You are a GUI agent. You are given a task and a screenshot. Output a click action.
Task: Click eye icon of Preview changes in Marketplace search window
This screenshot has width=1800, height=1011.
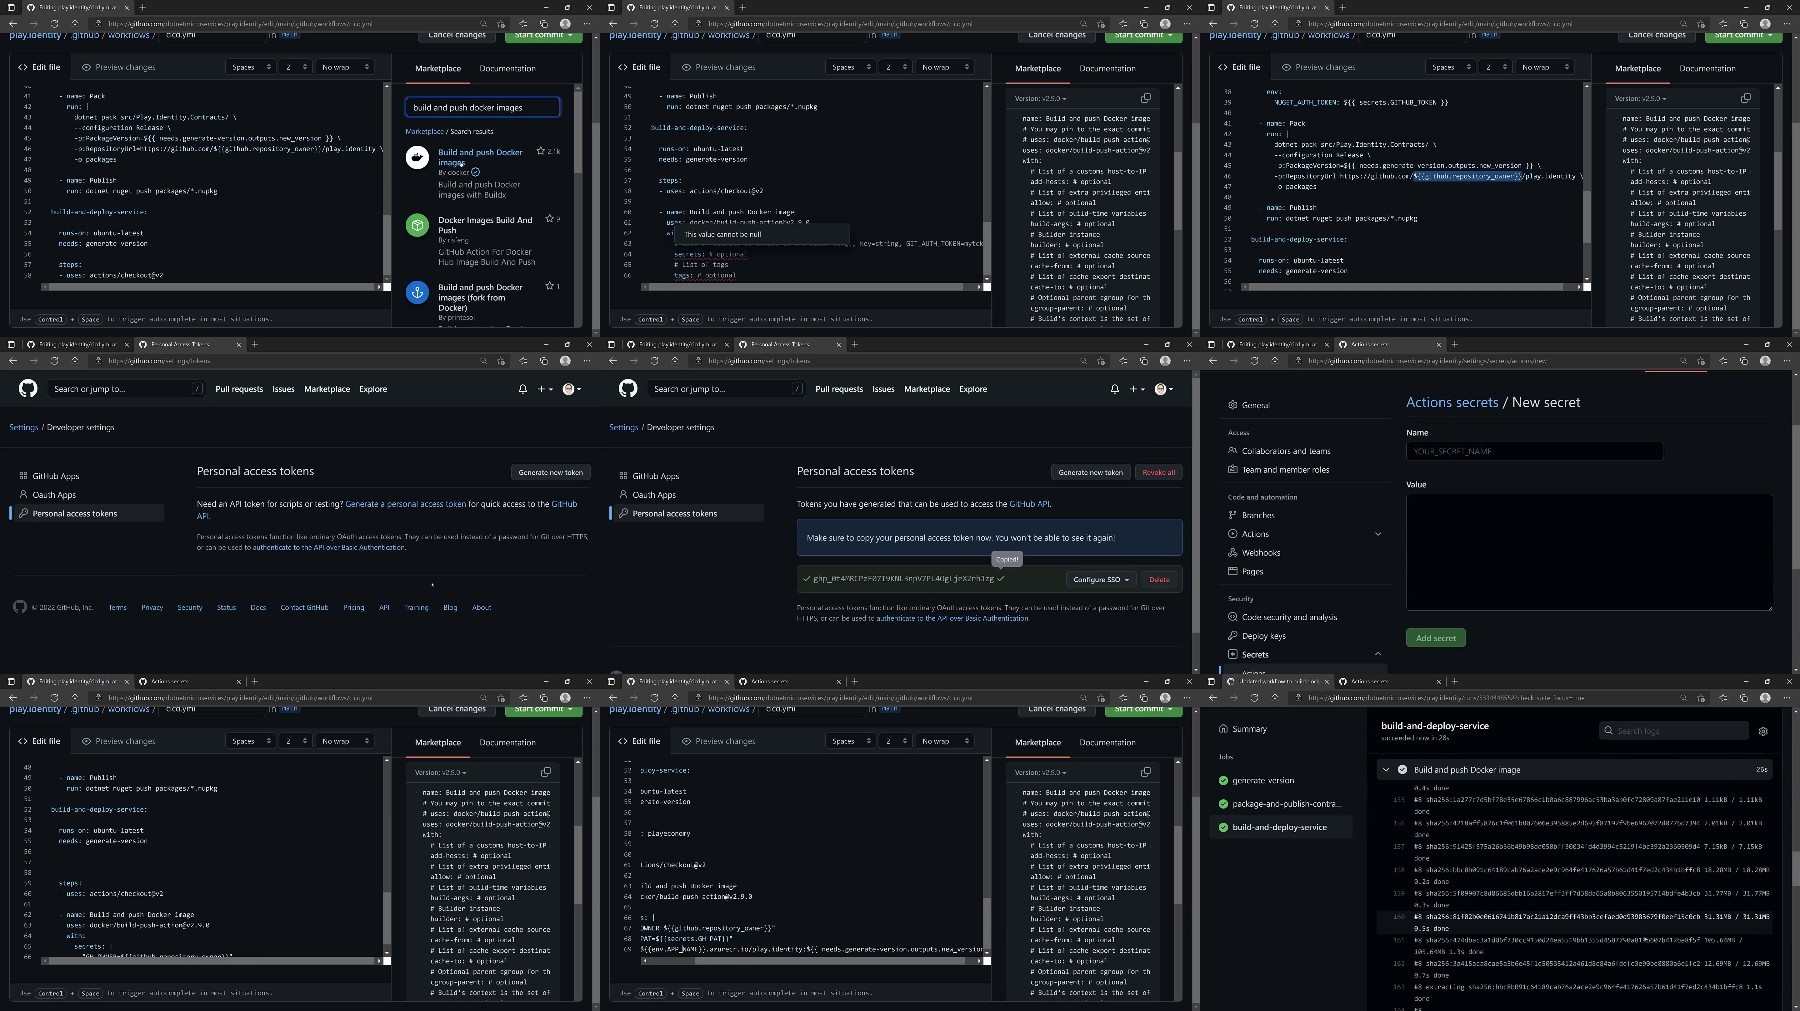(87, 67)
